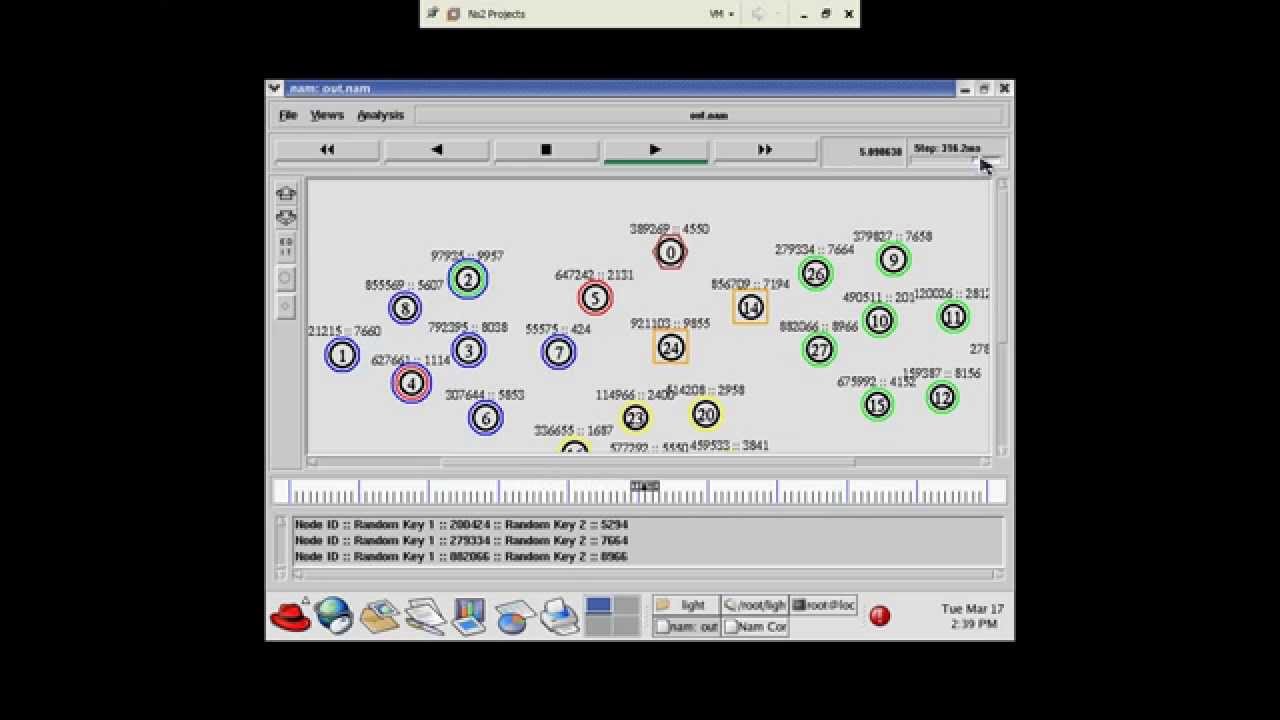1280x720 pixels.
Task: Click log line with Random Key 882066
Action: [x=461, y=556]
